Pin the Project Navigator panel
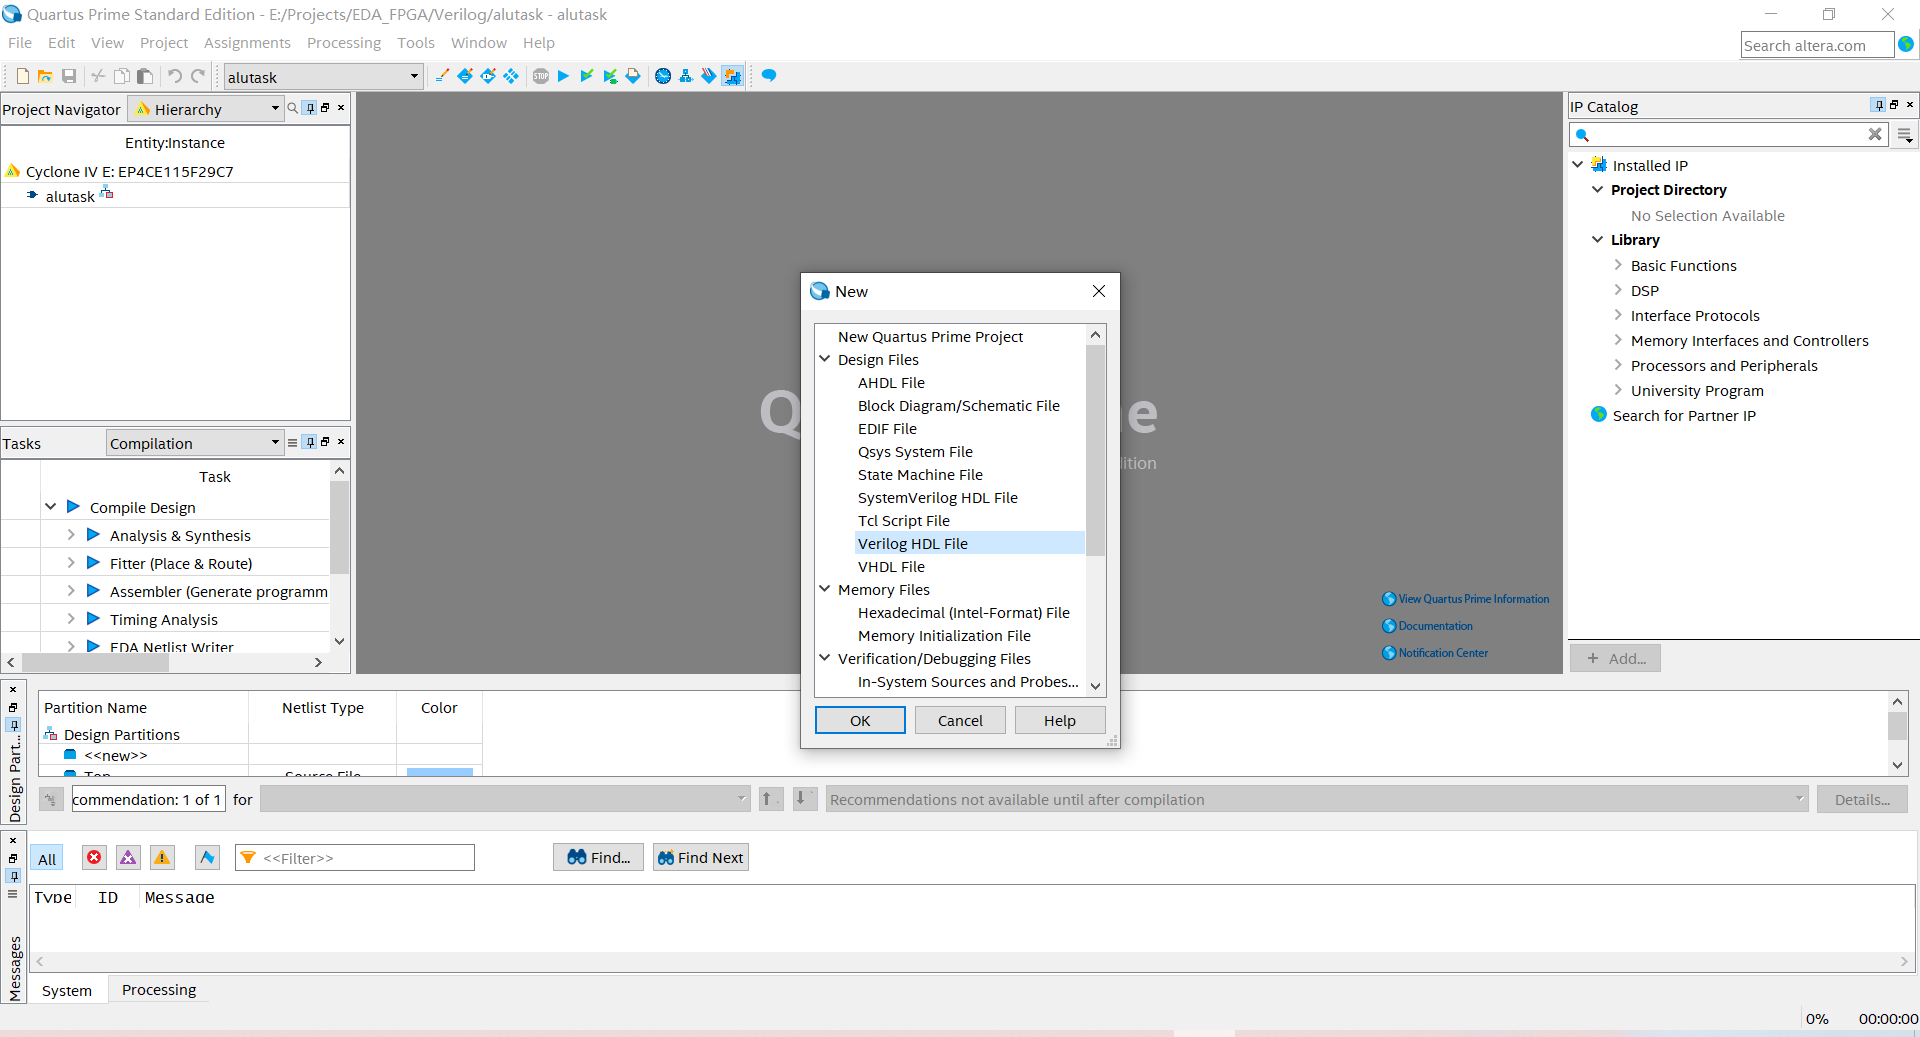Viewport: 1920px width, 1037px height. 310,108
